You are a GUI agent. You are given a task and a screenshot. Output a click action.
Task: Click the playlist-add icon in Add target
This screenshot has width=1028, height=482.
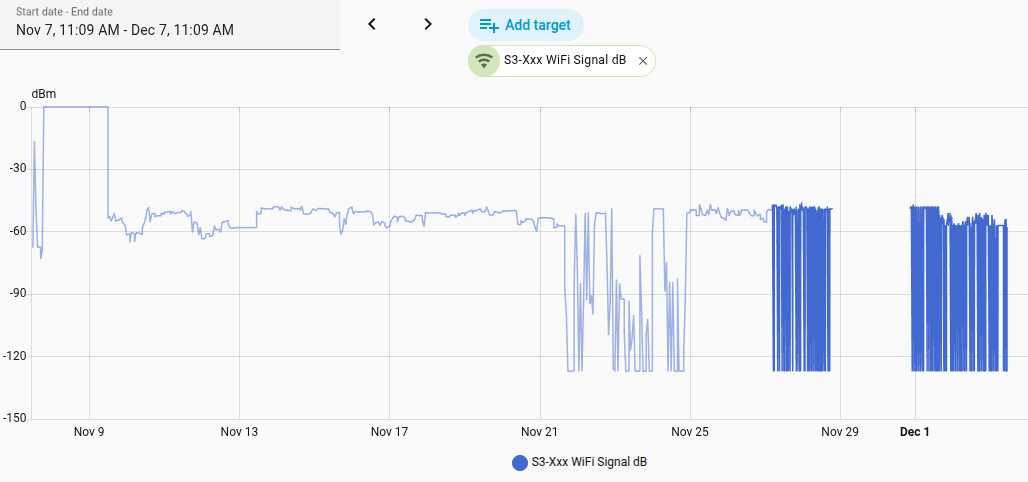point(489,25)
